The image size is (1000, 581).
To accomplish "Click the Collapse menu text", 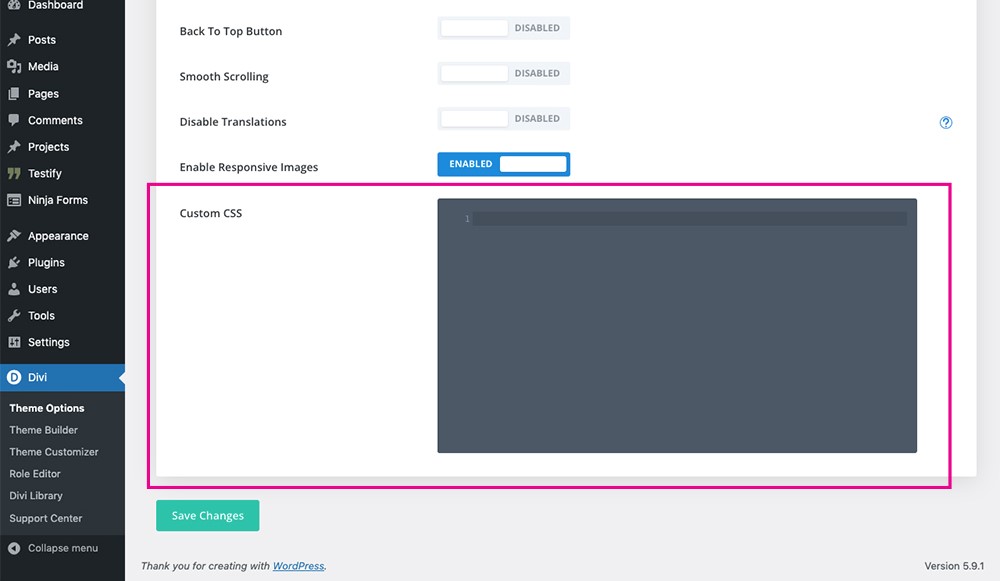I will pyautogui.click(x=63, y=548).
